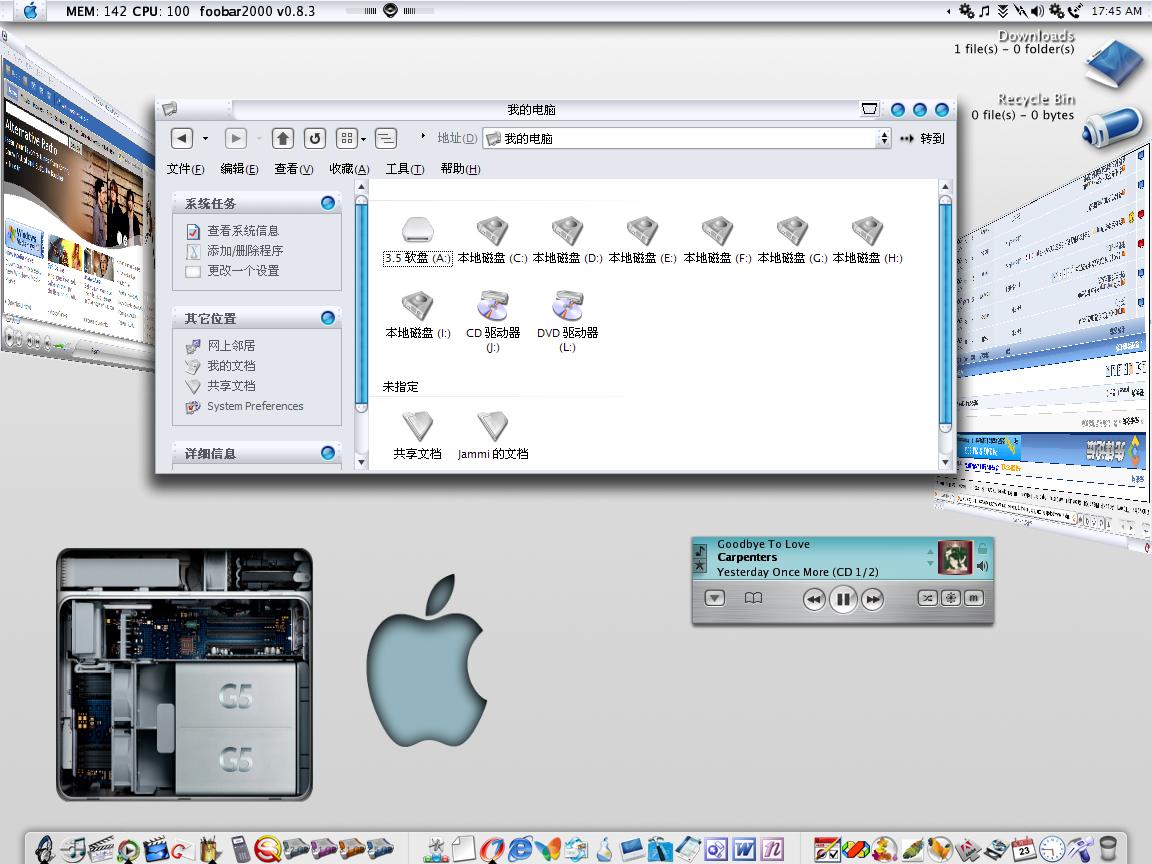Pause the Carpenters song

point(843,600)
